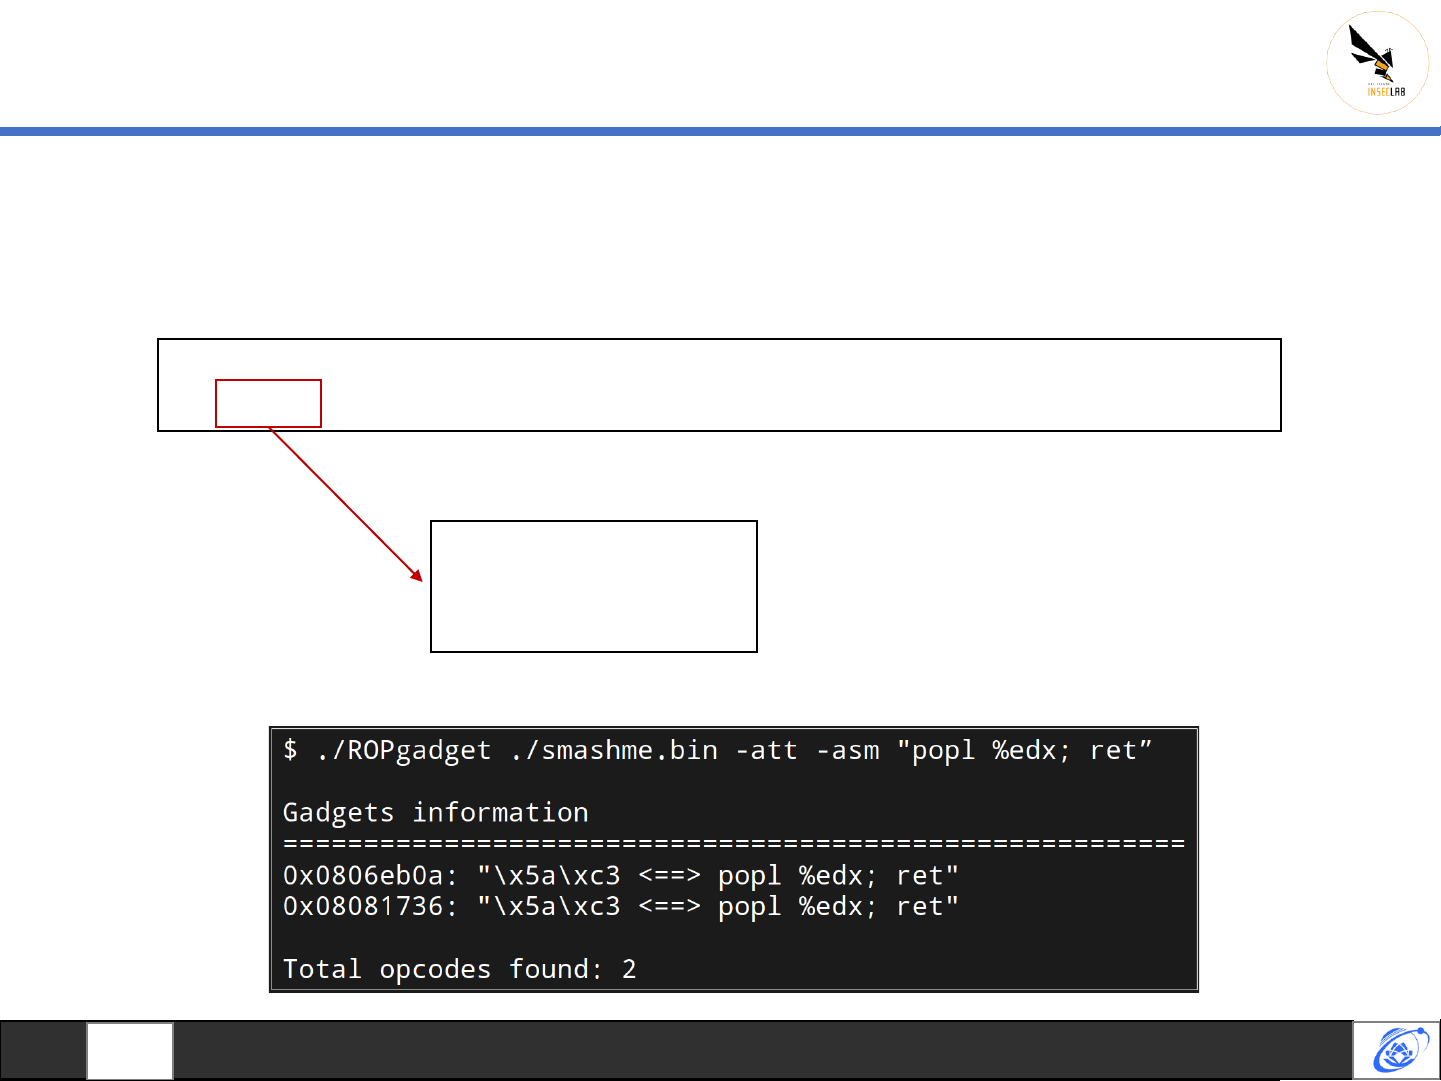Select the "\x5a\xc3" opcode in second result
Screen dimensions: 1441x1081
click(548, 906)
